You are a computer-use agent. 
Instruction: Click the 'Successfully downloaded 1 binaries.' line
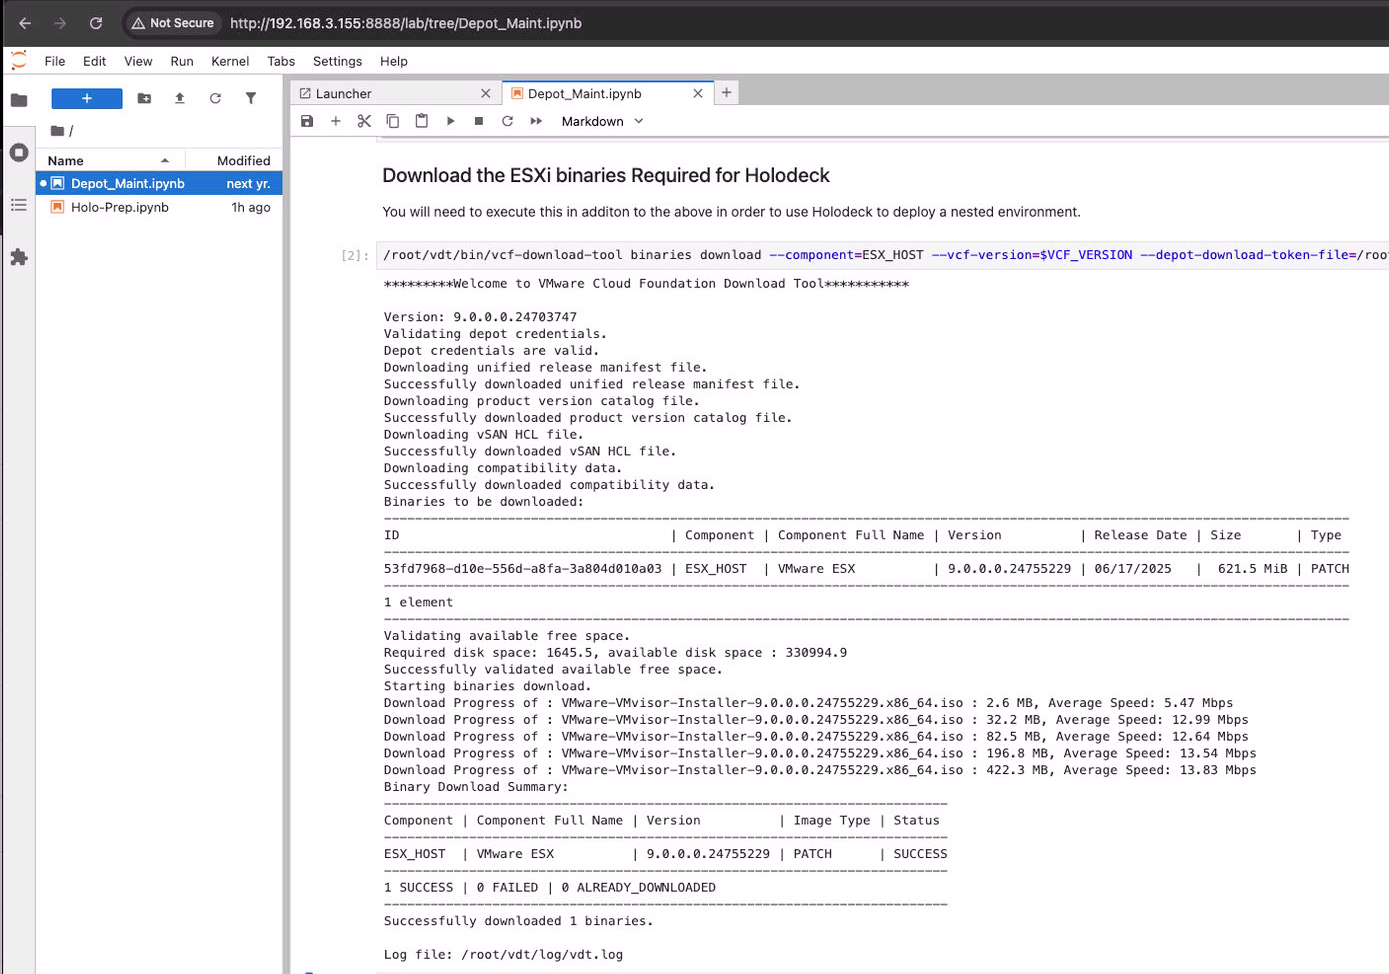tap(518, 921)
